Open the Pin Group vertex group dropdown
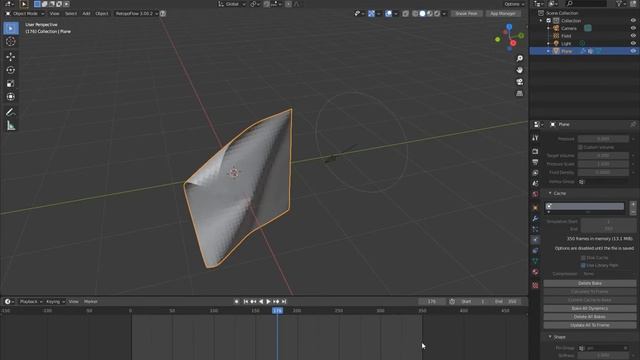The width and height of the screenshot is (640, 360). (604, 348)
